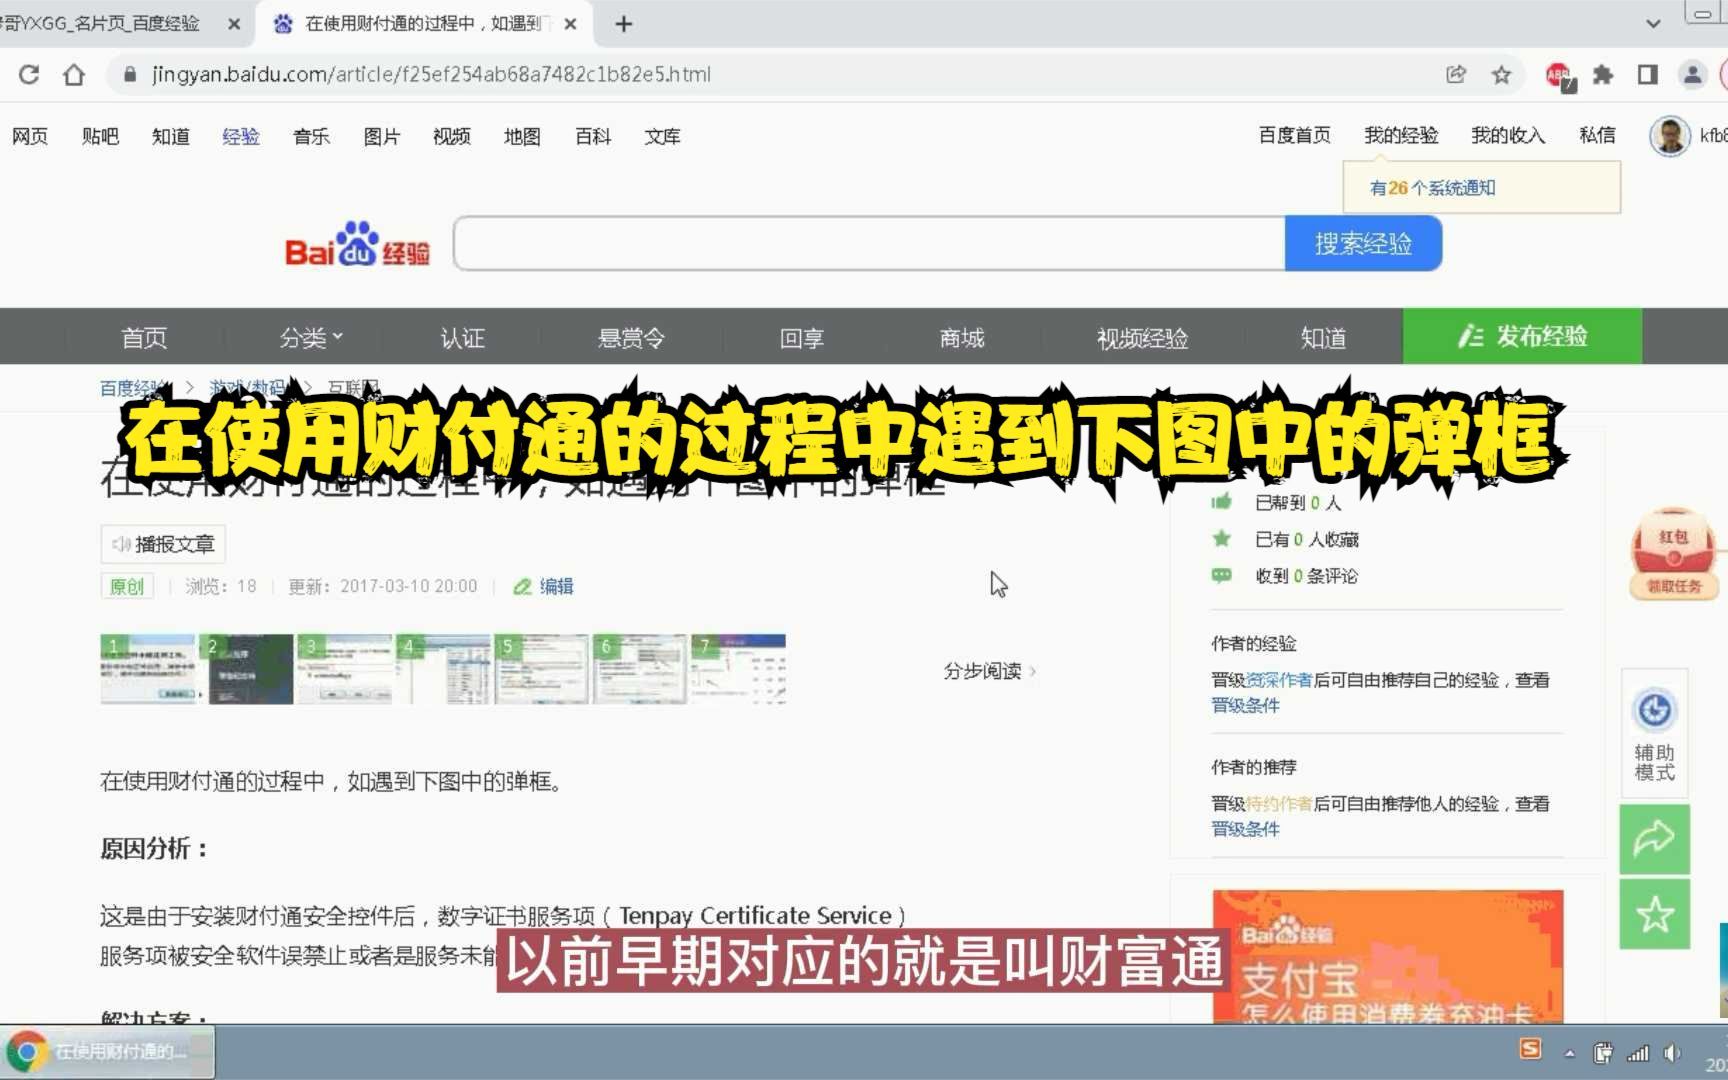
Task: Open step thumbnail 2
Action: pyautogui.click(x=246, y=669)
